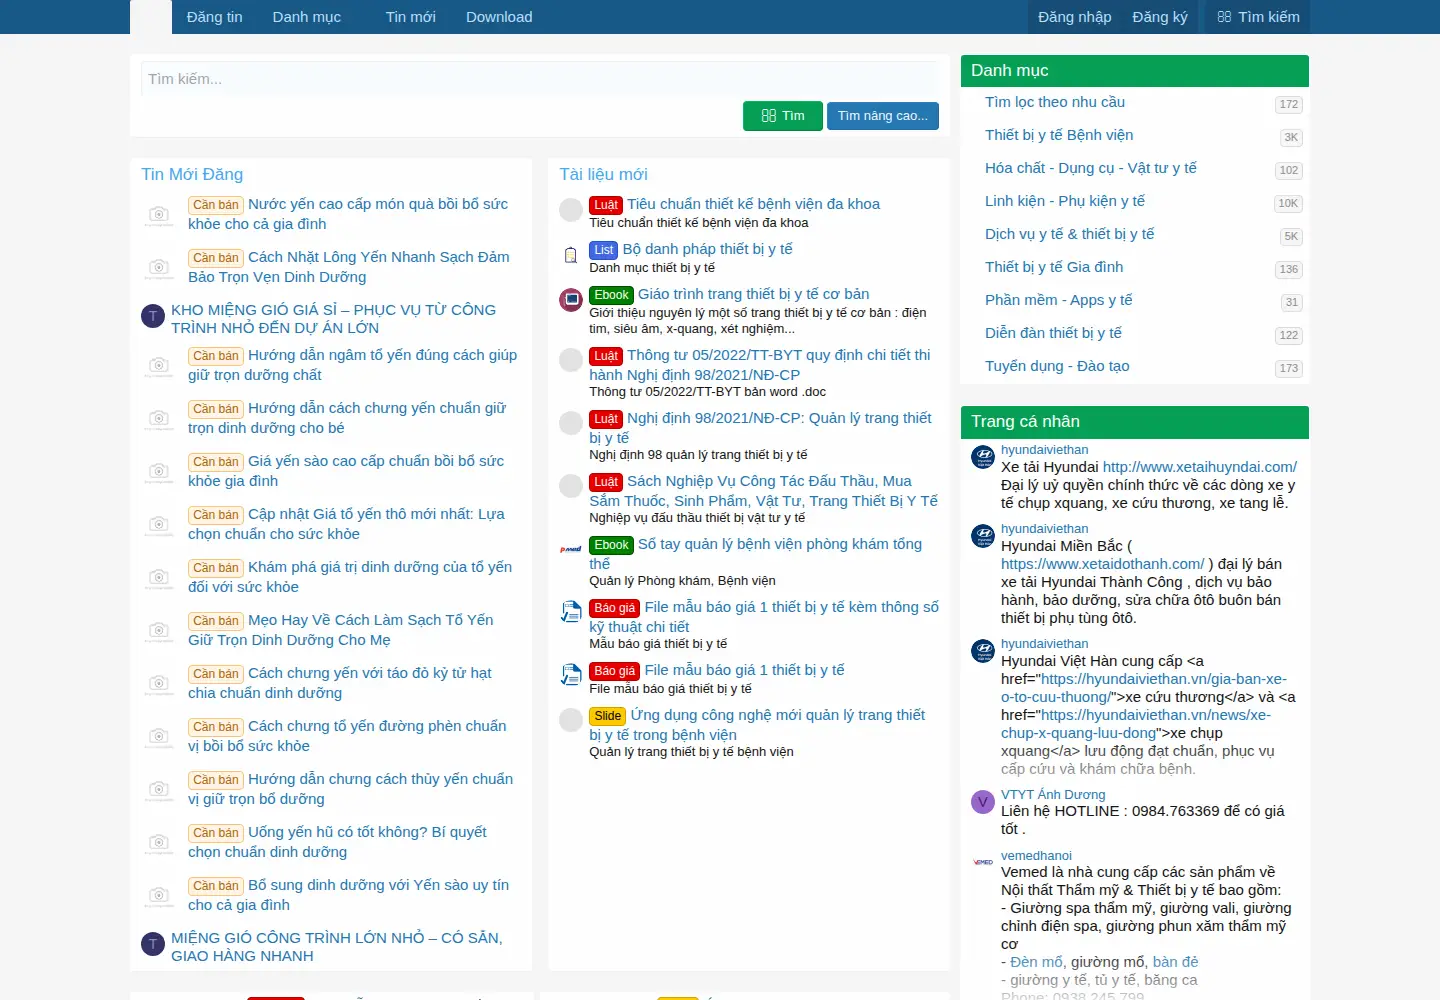Click the icon beside Giáo trình trang thiết bị
Screen dimensions: 1440x1000
pyautogui.click(x=571, y=300)
